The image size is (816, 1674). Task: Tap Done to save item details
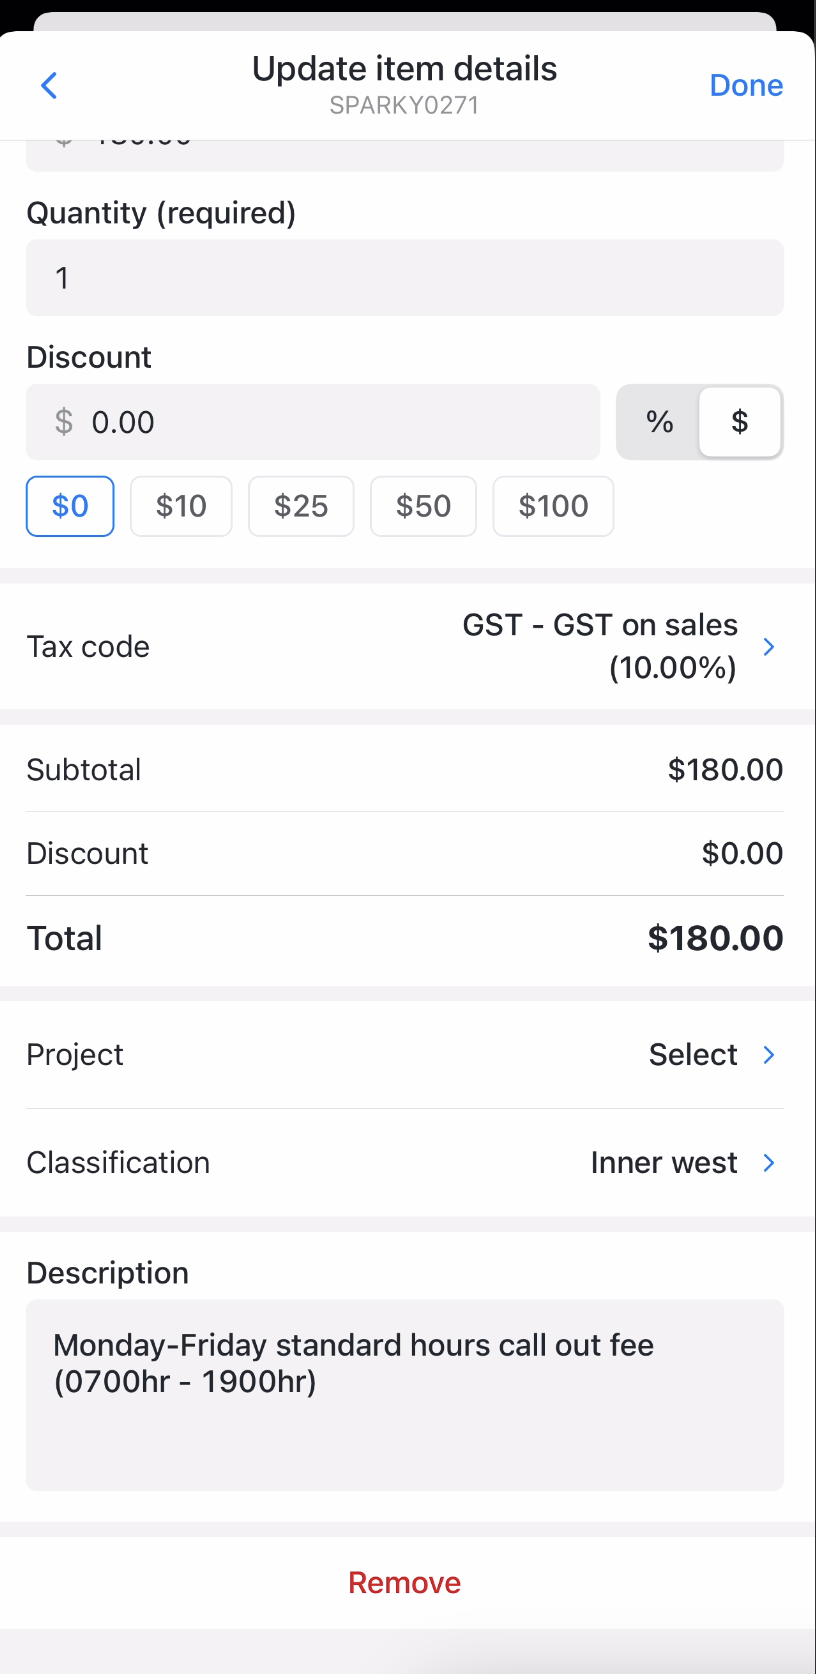coord(746,85)
